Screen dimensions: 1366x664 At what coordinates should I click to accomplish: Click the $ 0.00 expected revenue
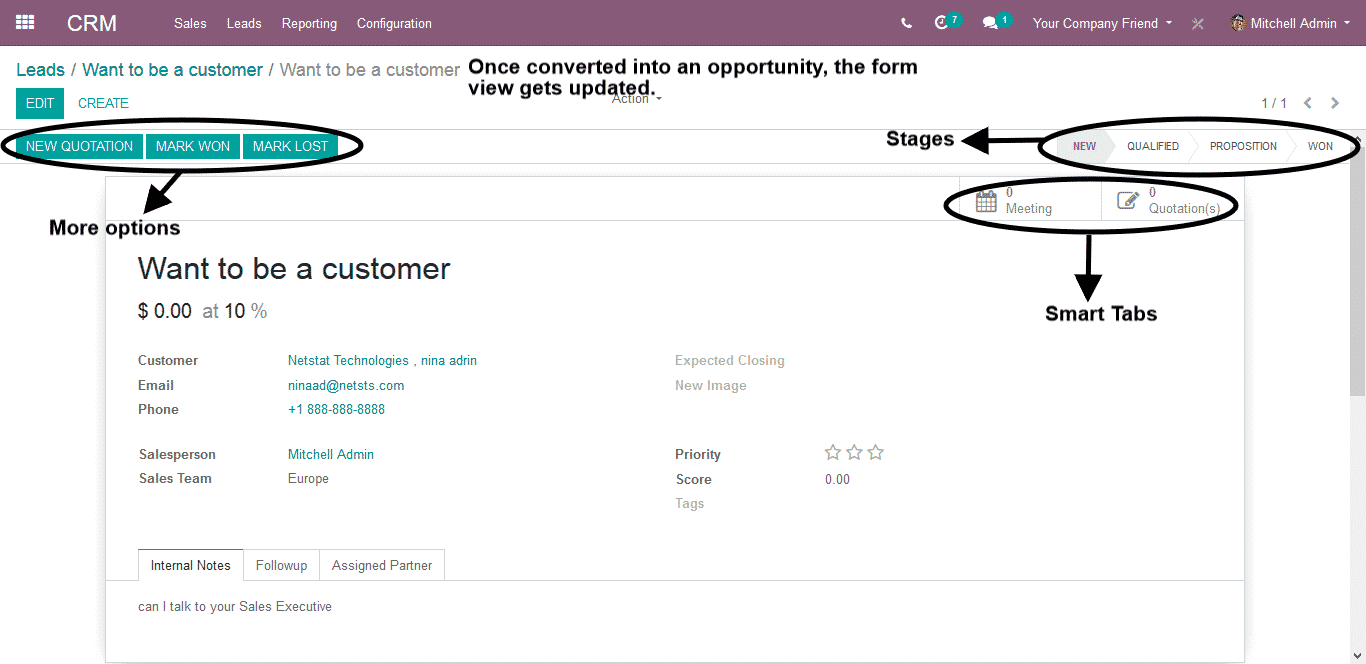pos(165,311)
